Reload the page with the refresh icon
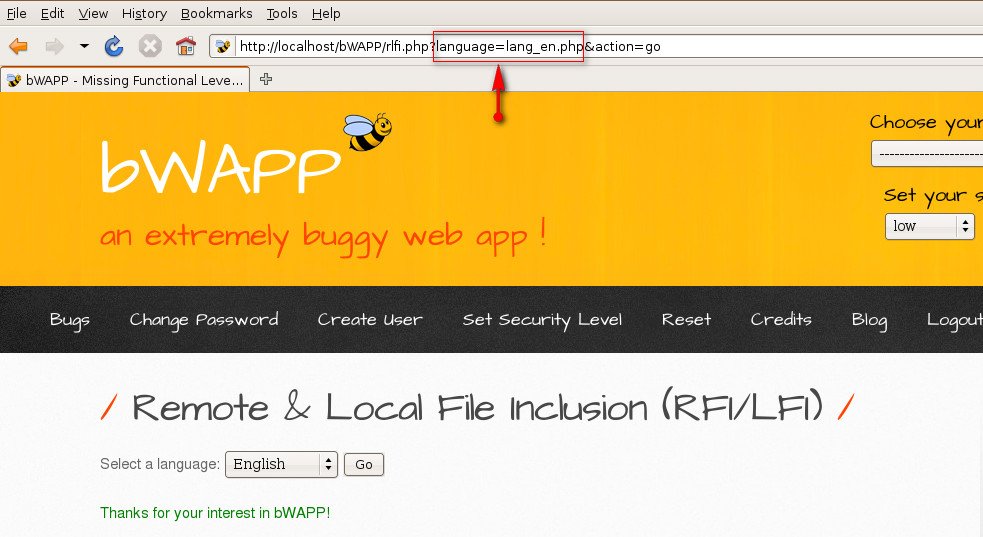Screen dimensions: 983x537 (x=113, y=46)
